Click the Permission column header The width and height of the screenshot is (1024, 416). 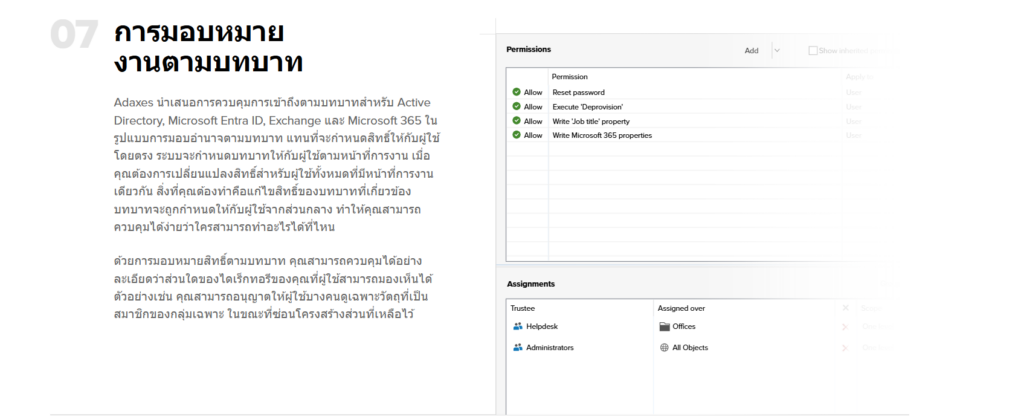click(570, 76)
